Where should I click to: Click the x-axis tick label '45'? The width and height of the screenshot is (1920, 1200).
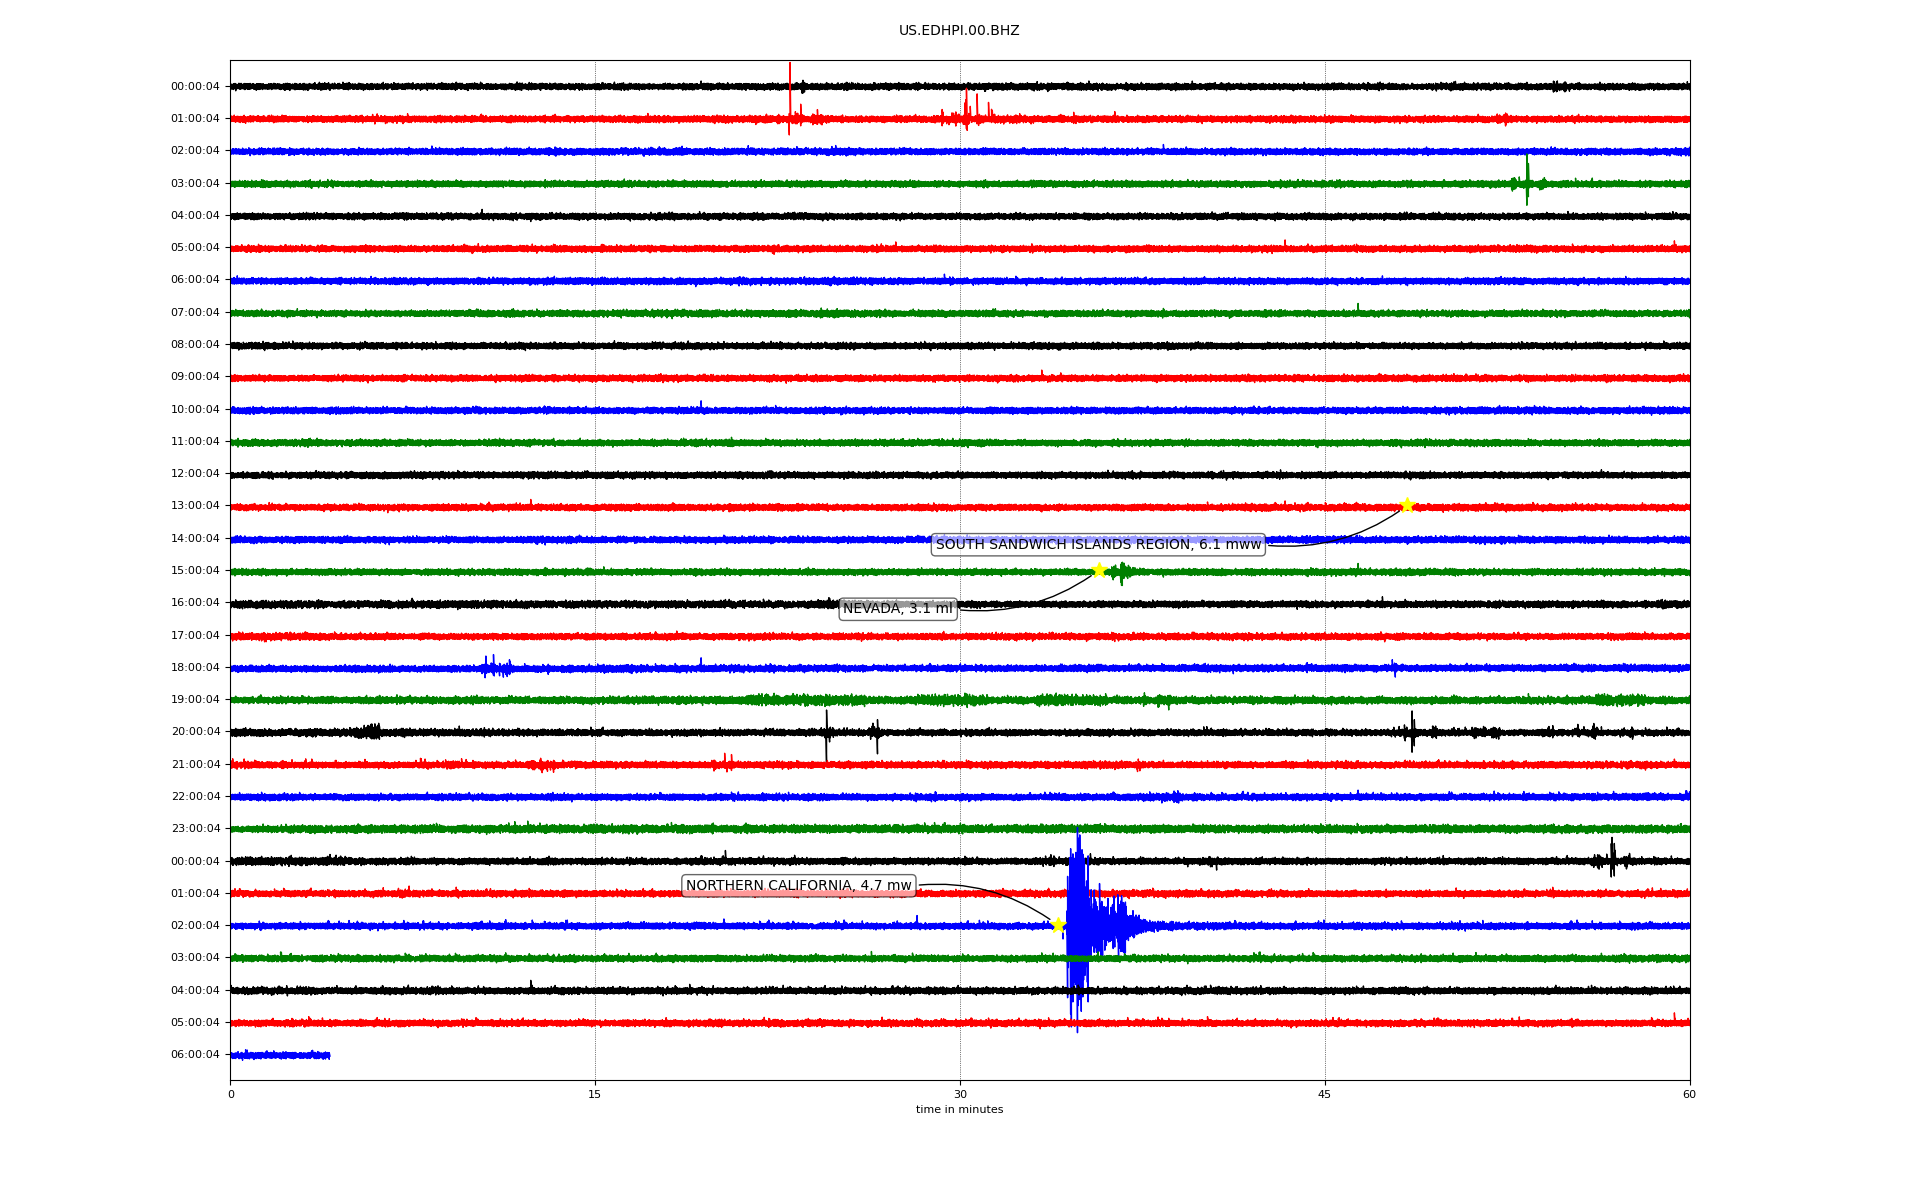[1325, 1094]
